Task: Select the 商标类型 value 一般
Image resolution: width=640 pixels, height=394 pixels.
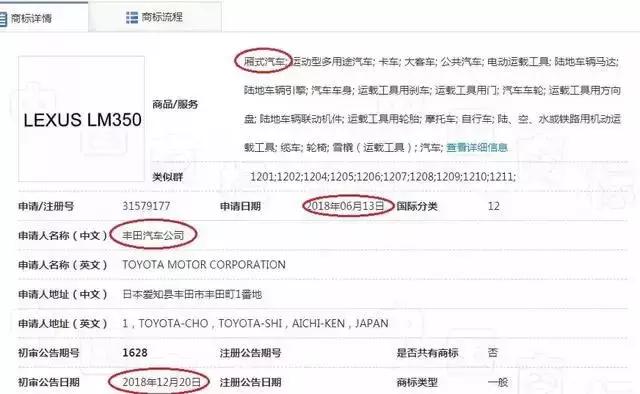Action: tap(498, 382)
